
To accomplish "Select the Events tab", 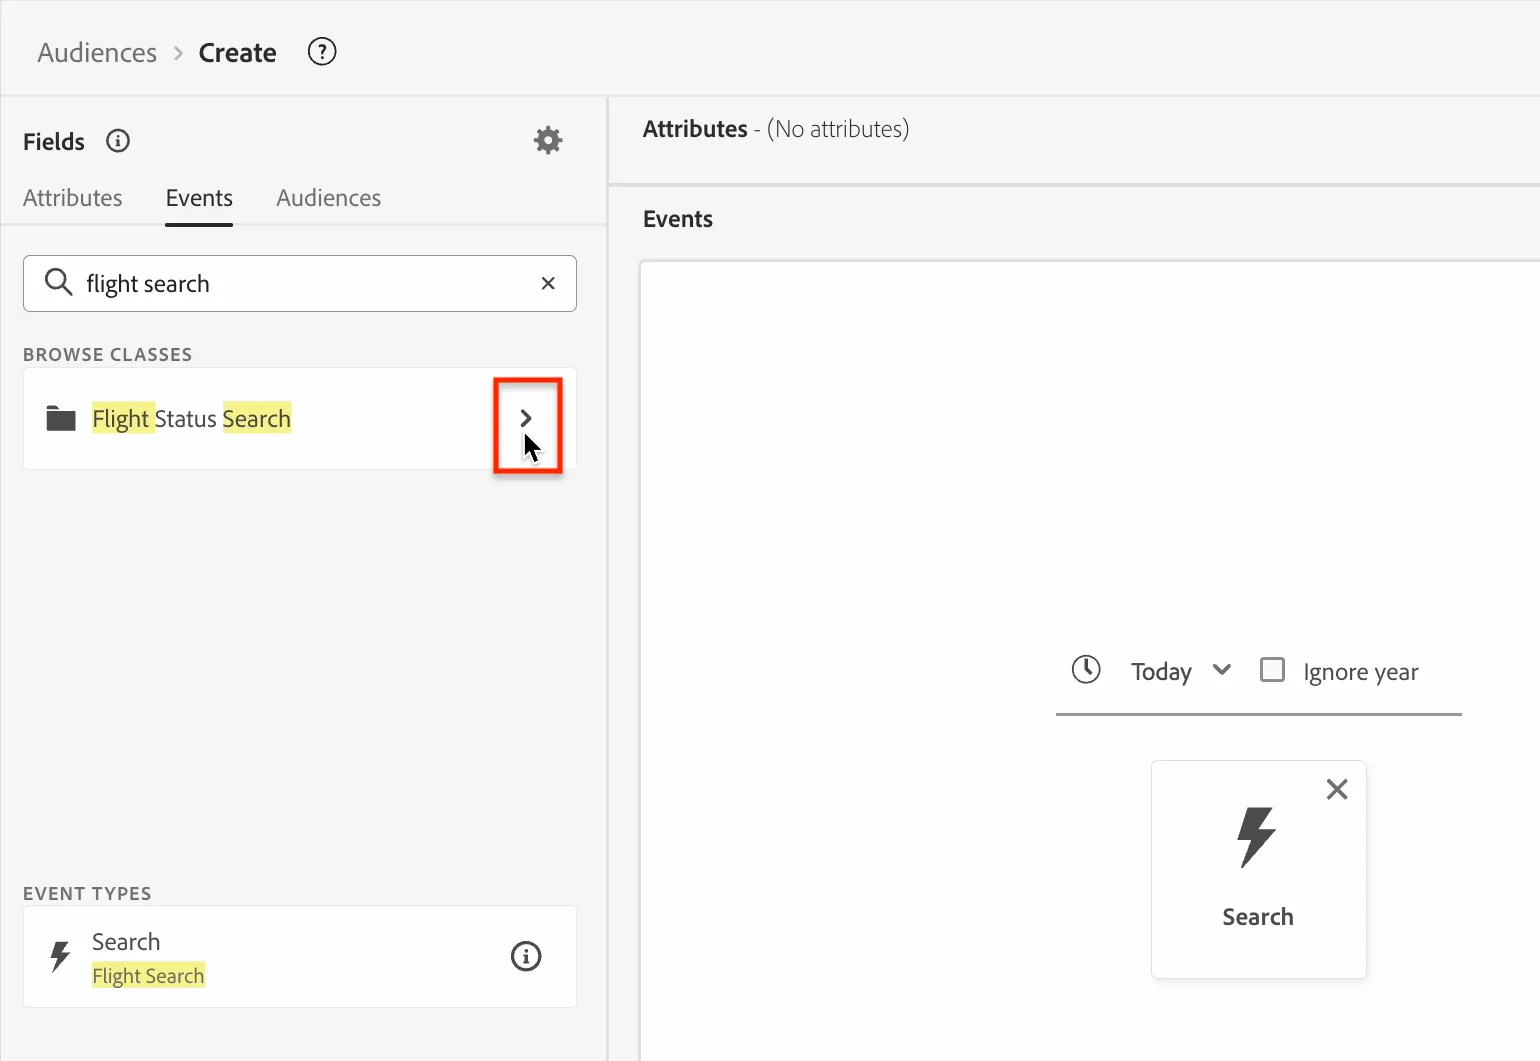I will (x=199, y=198).
